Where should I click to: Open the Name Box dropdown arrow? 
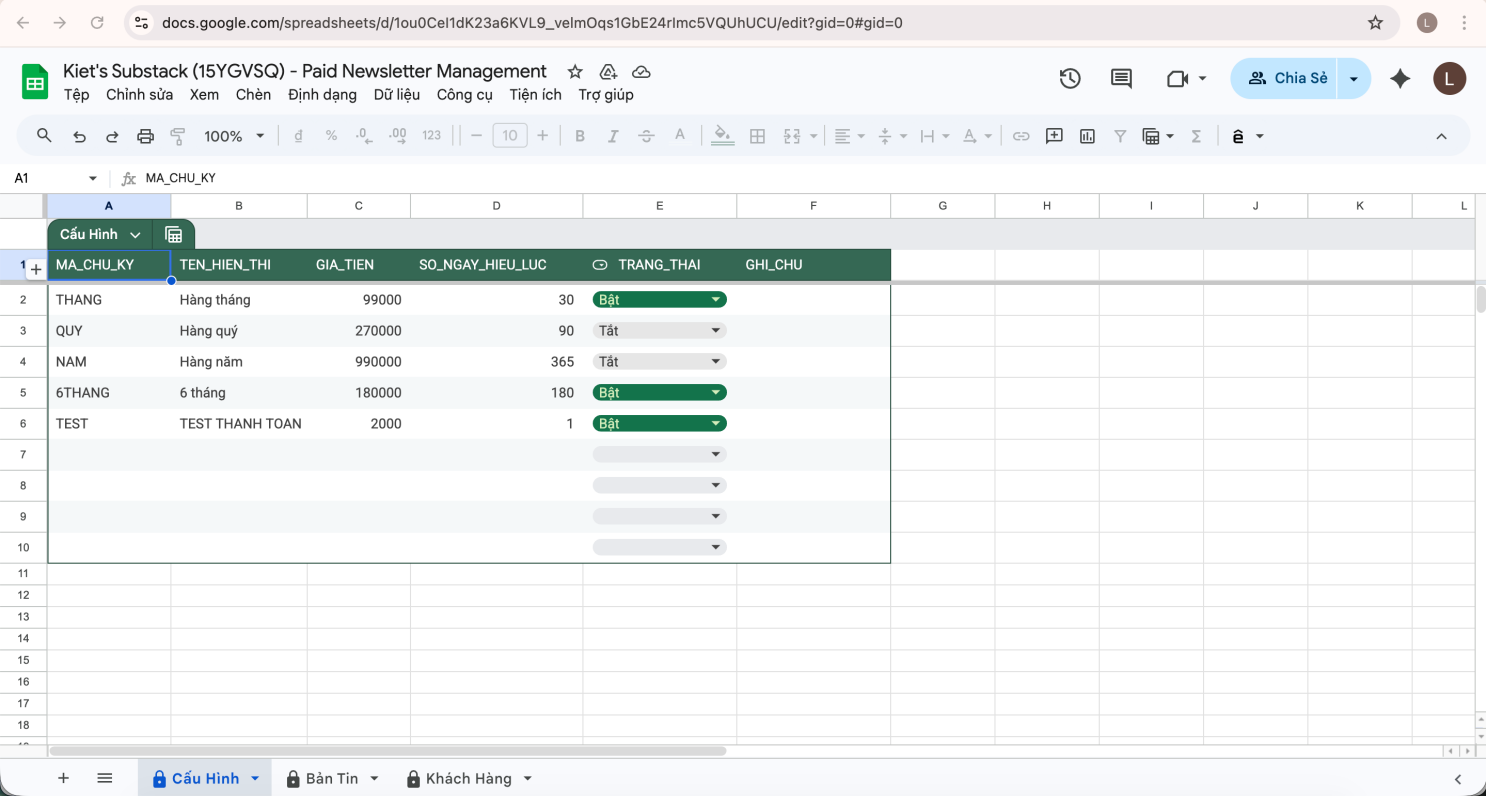click(x=93, y=178)
